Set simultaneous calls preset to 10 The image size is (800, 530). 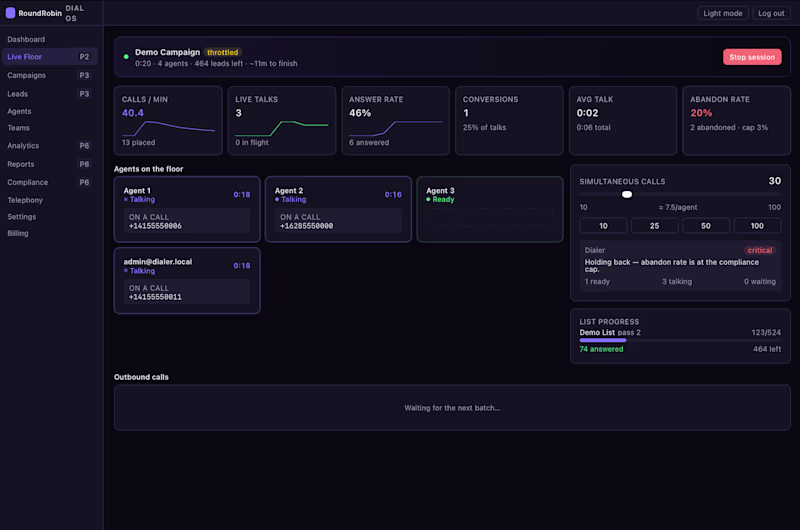(603, 225)
